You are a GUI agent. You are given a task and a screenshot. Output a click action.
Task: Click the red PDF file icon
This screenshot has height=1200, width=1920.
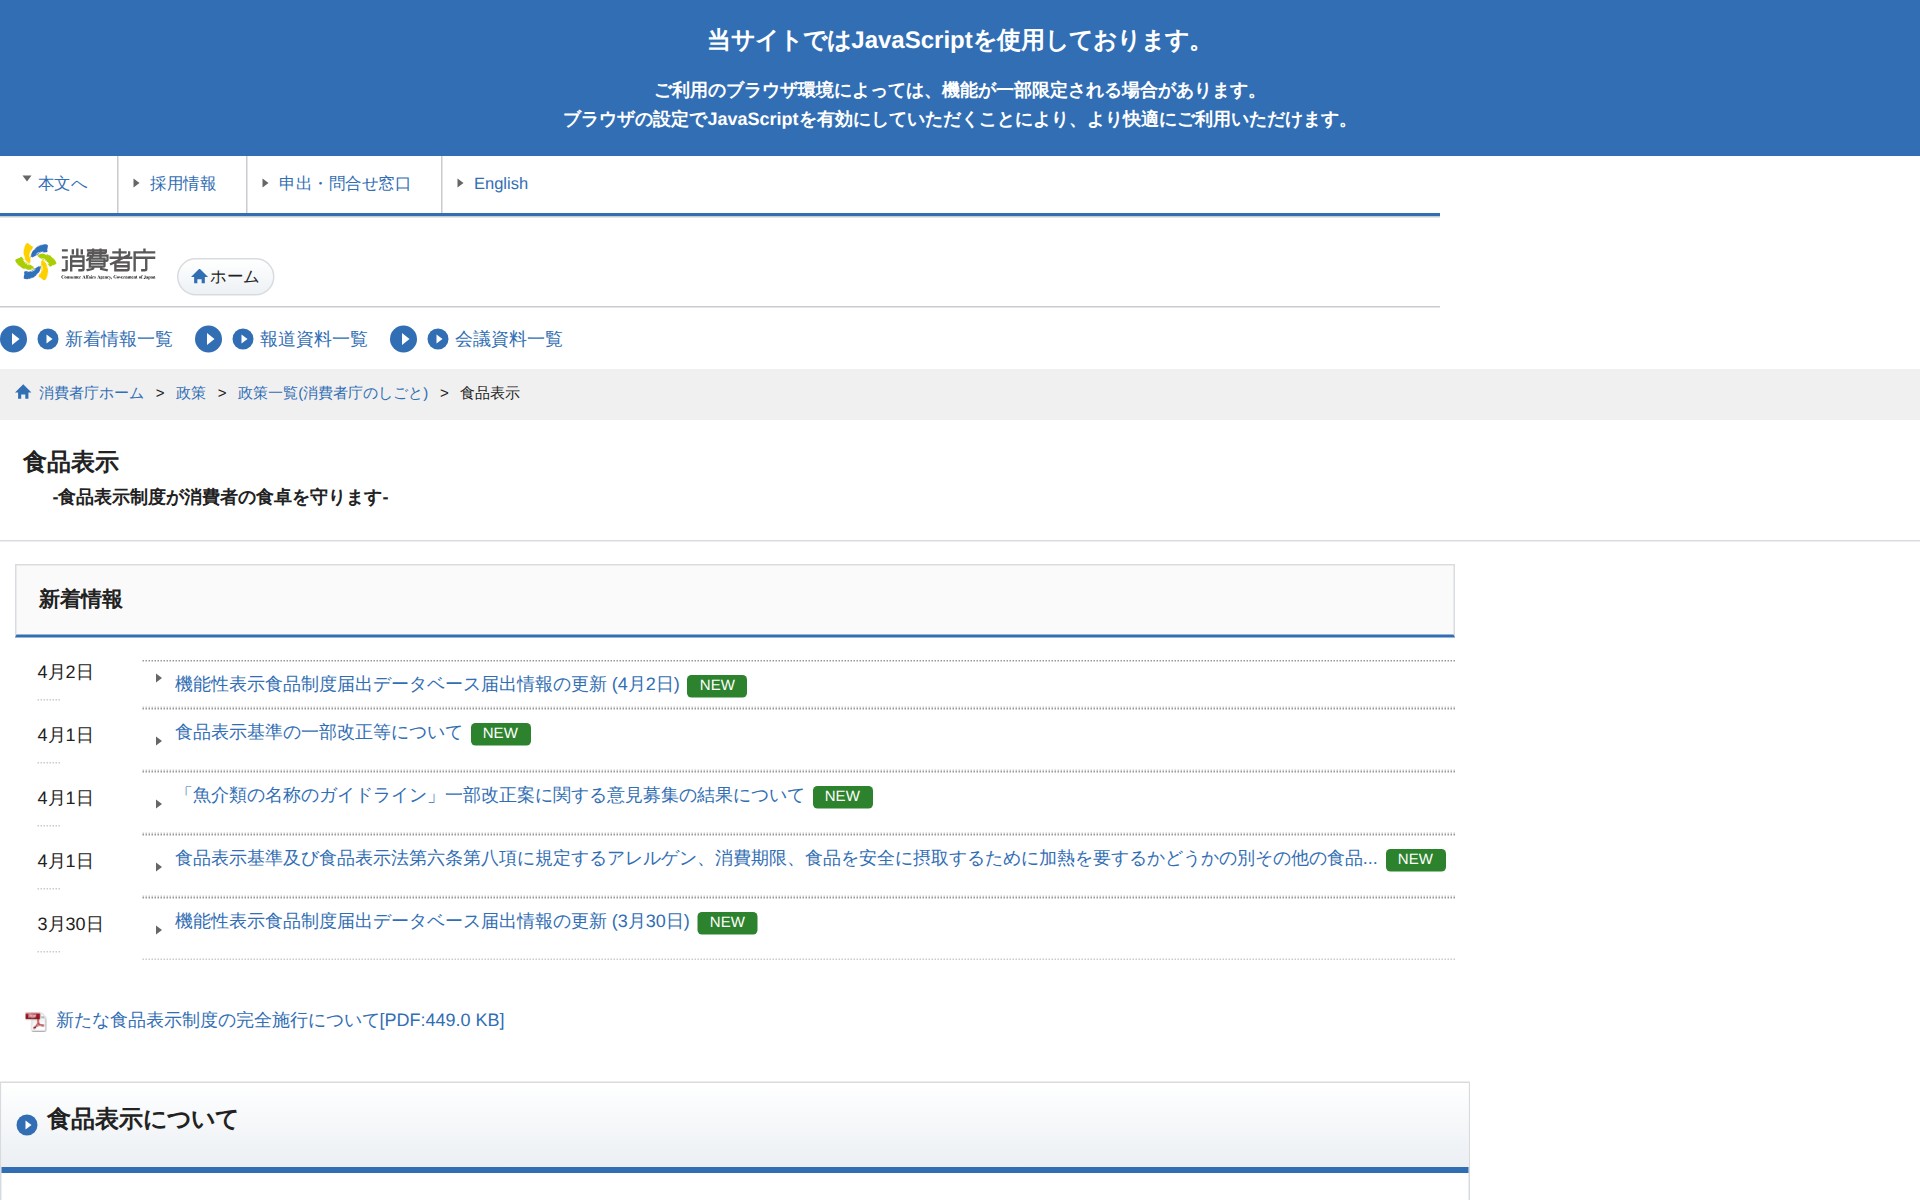36,1021
